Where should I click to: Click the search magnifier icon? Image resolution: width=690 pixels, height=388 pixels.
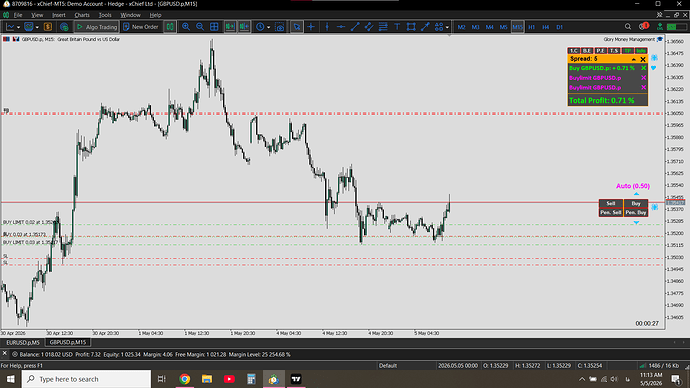tap(628, 27)
